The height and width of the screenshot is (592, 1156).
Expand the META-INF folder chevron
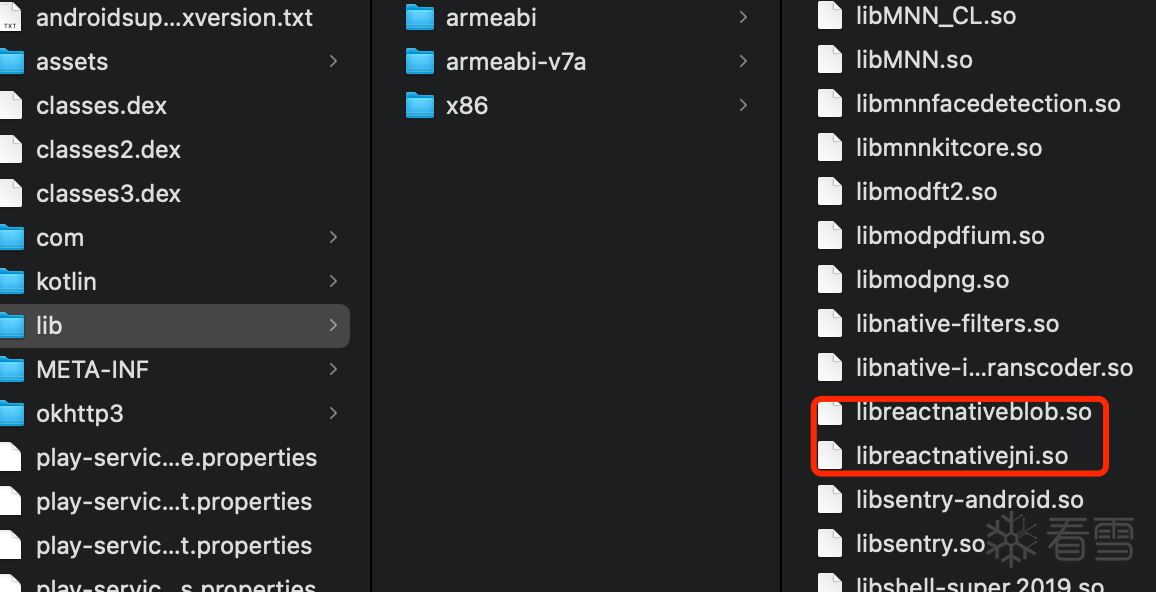point(333,369)
